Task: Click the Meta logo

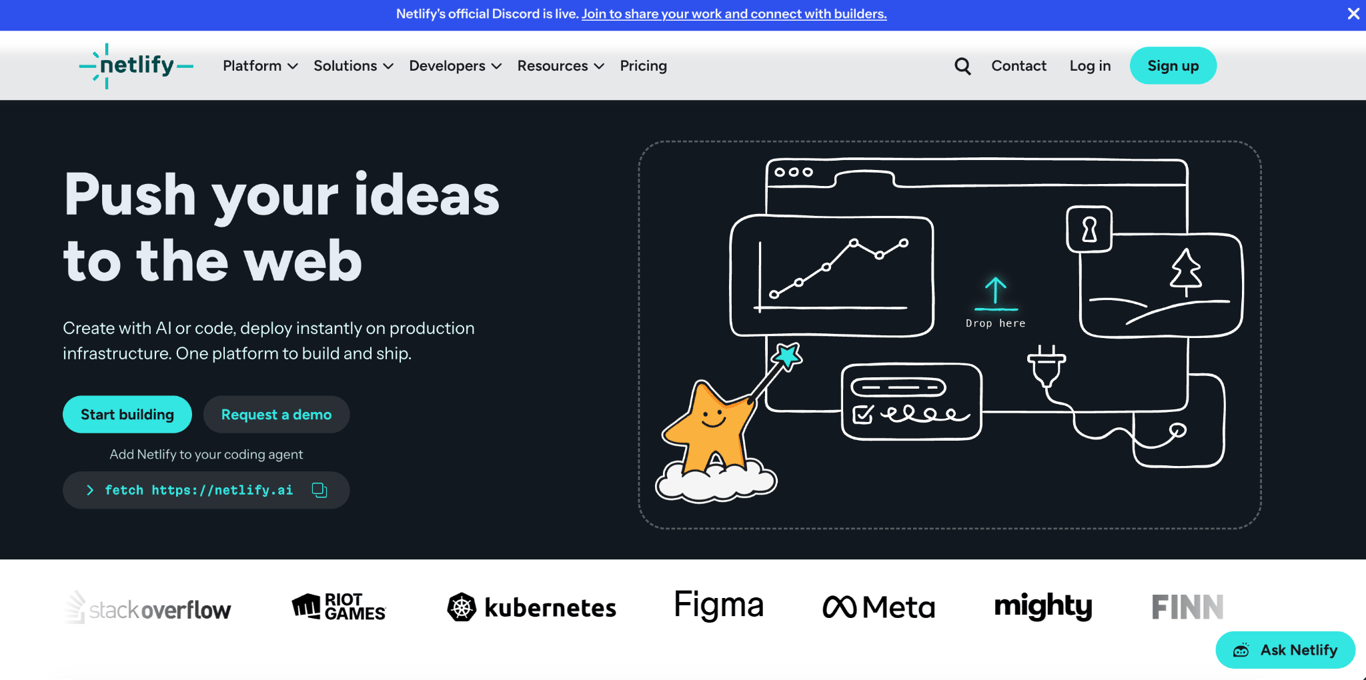Action: click(879, 607)
